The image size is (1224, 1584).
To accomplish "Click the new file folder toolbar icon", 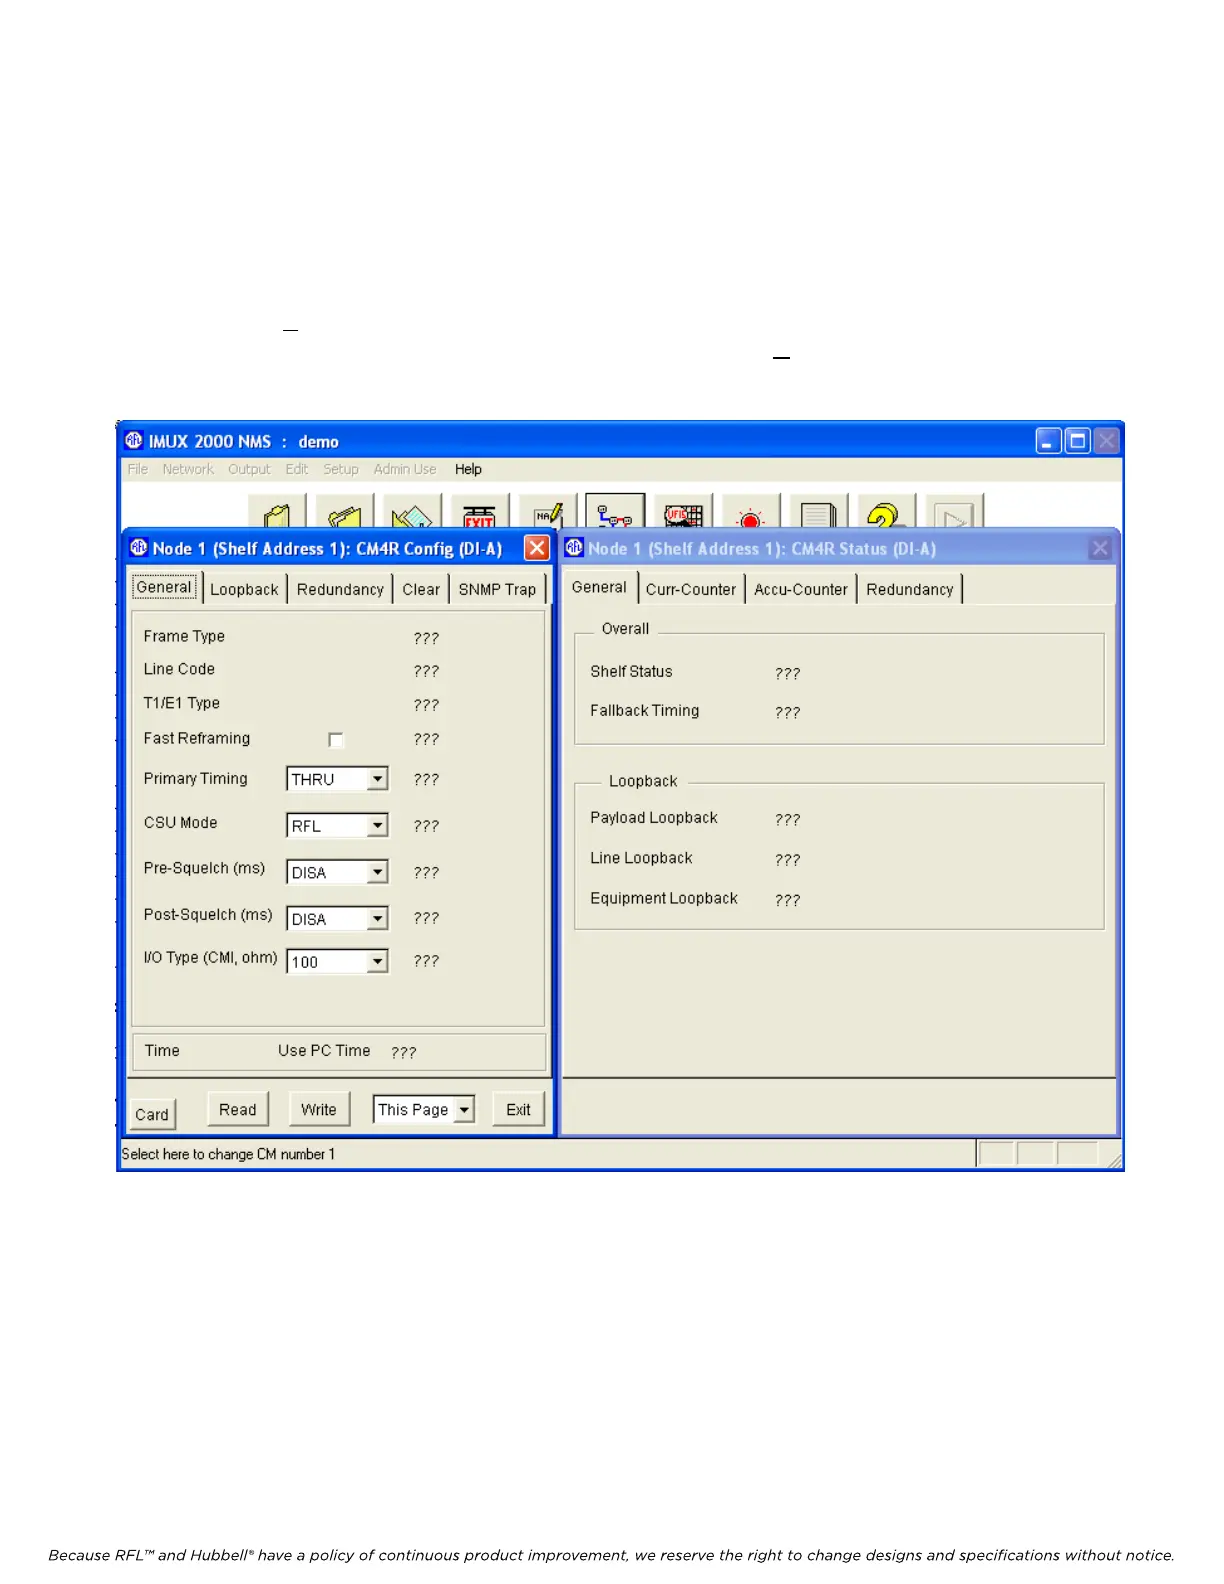I will point(278,512).
